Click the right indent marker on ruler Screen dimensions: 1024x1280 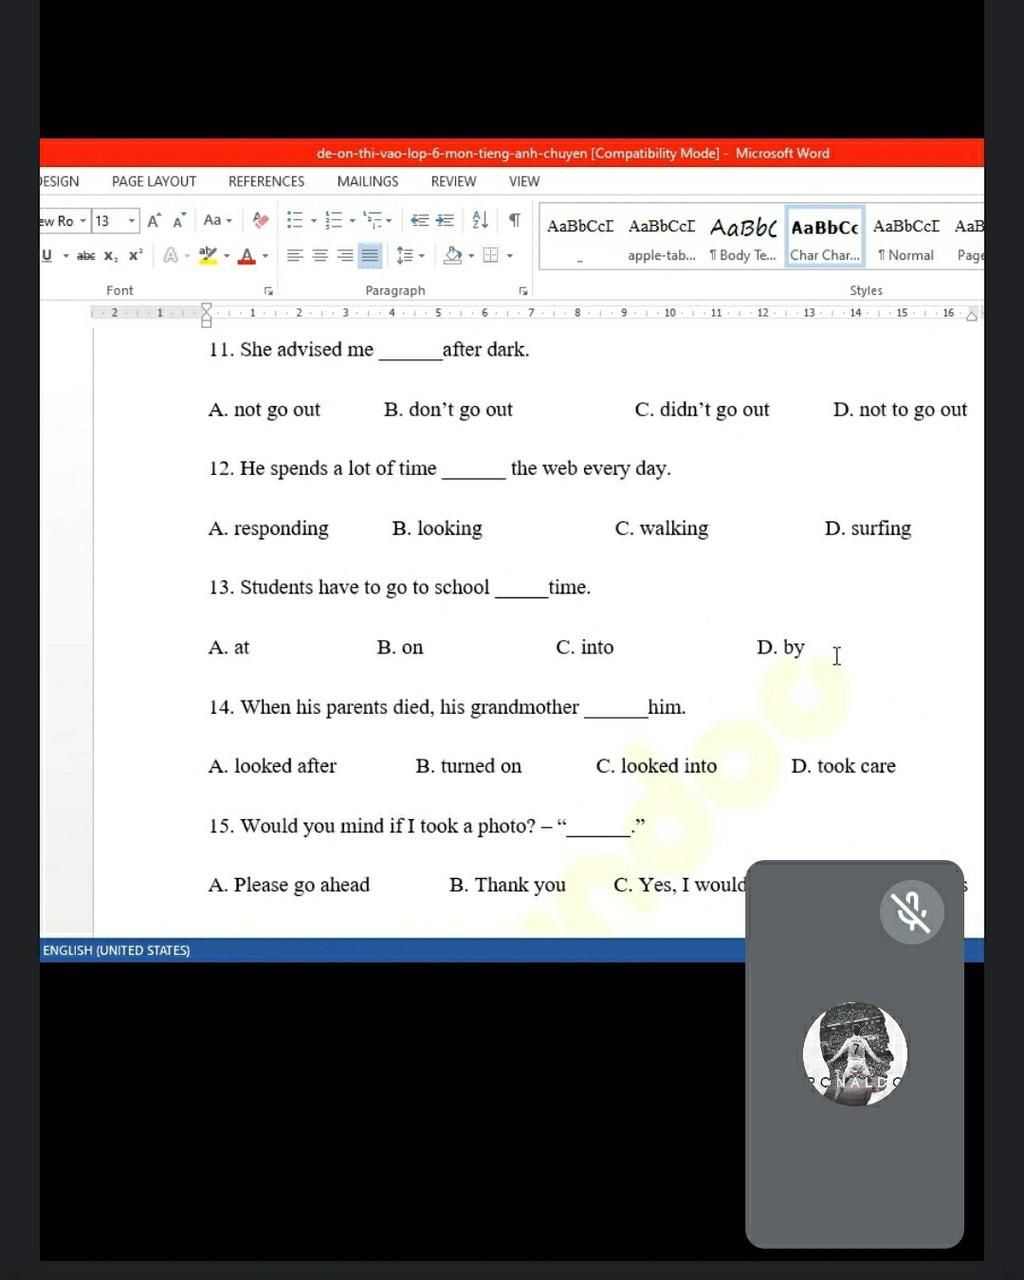[x=972, y=315]
